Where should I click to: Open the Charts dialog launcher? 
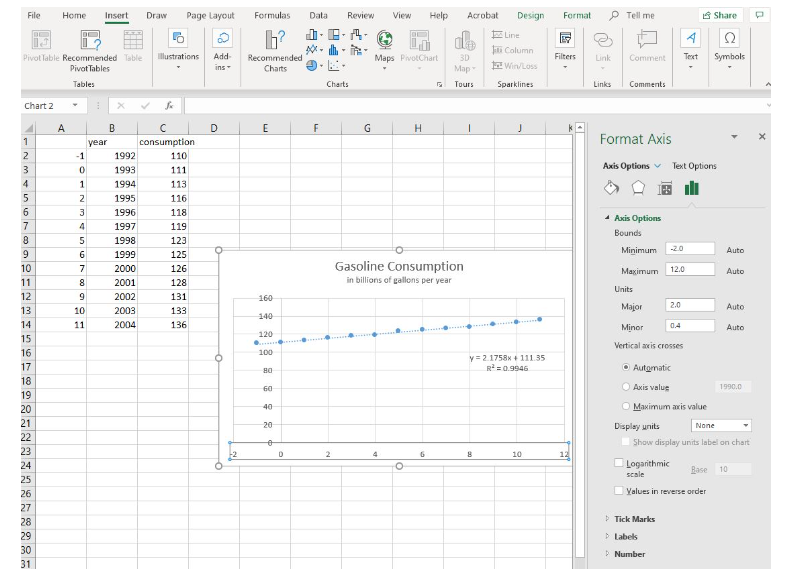(x=439, y=84)
